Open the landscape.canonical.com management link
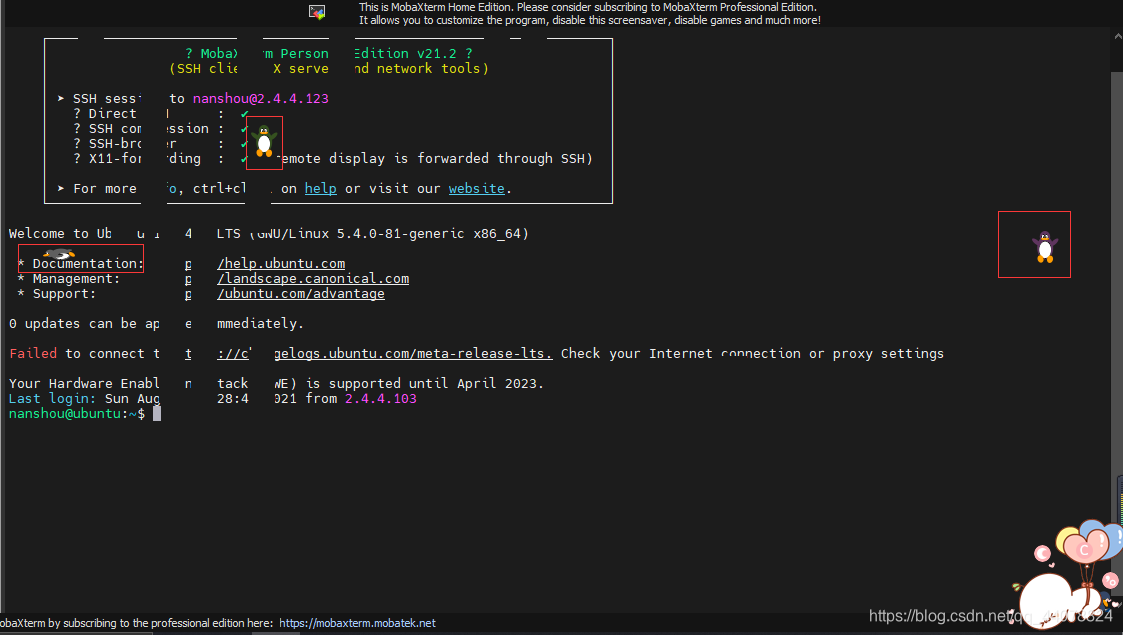This screenshot has height=635, width=1123. (313, 278)
